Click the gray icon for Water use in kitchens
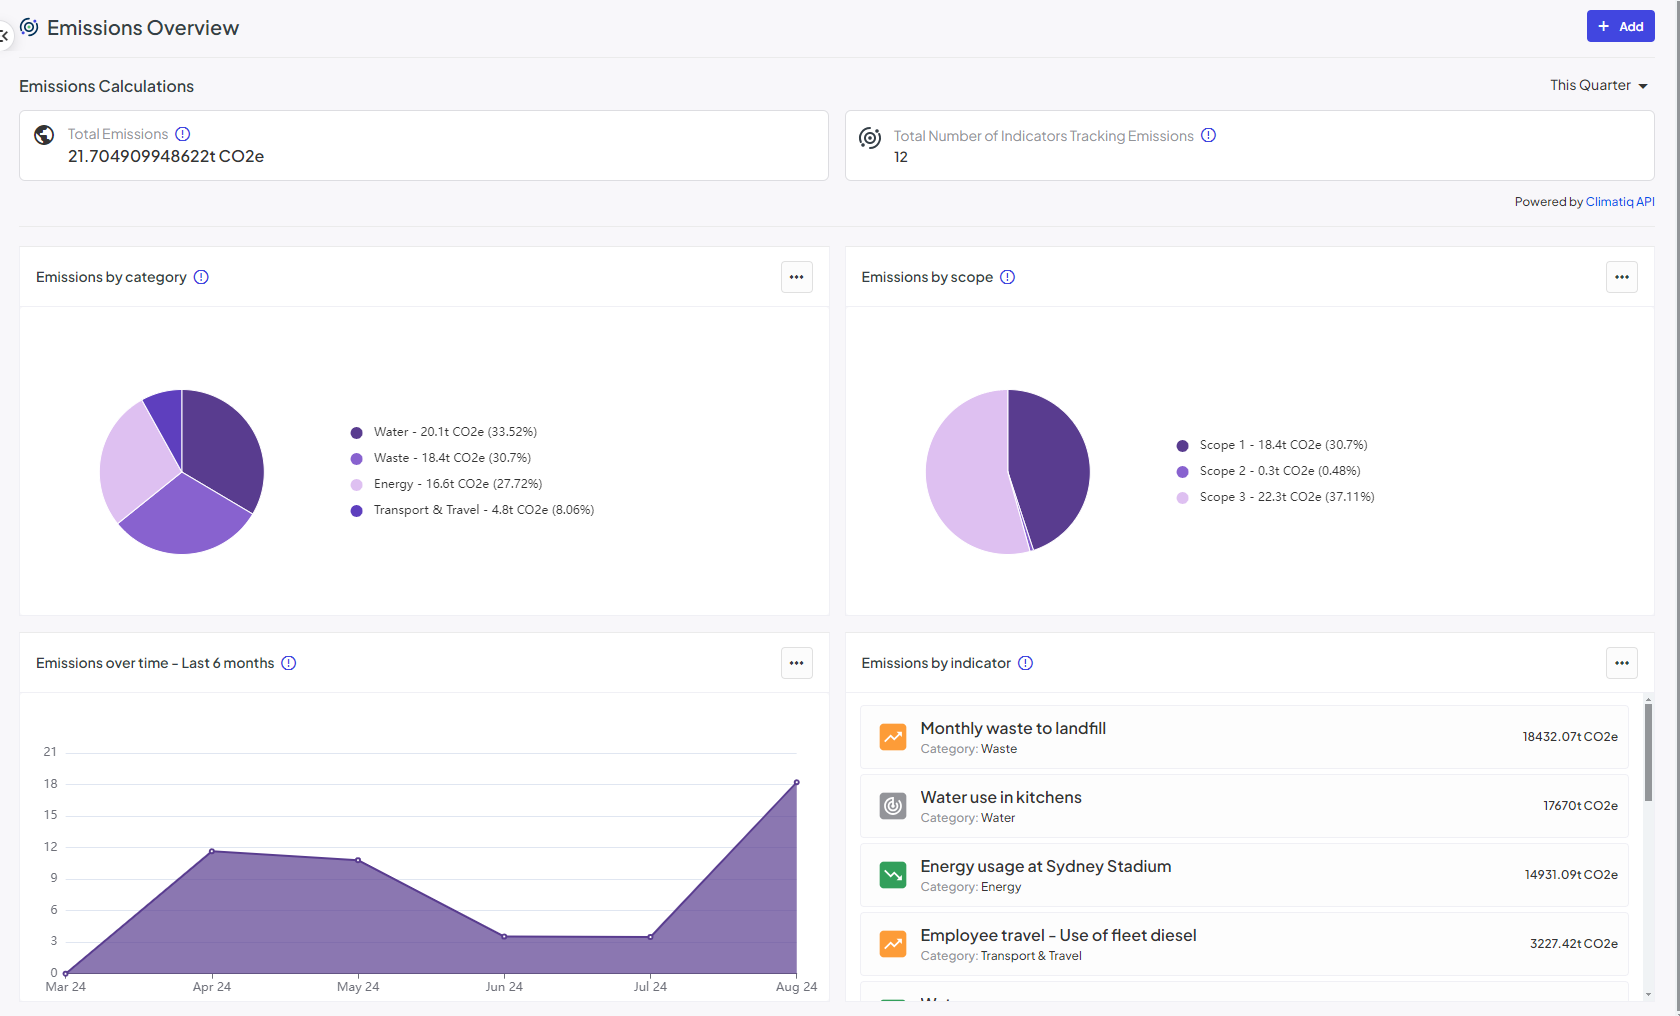 (893, 806)
